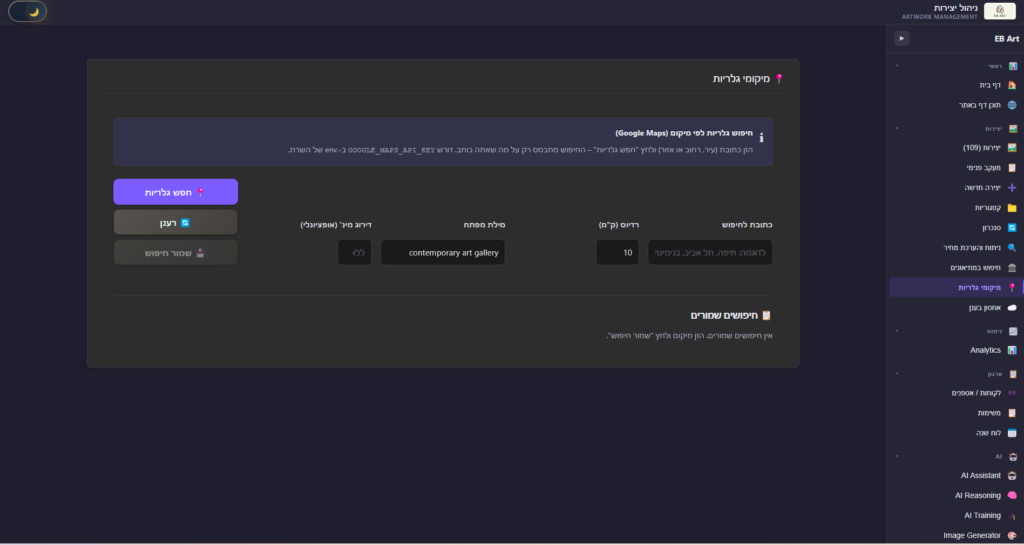Click the home page house icon in sidebar

click(x=1012, y=85)
